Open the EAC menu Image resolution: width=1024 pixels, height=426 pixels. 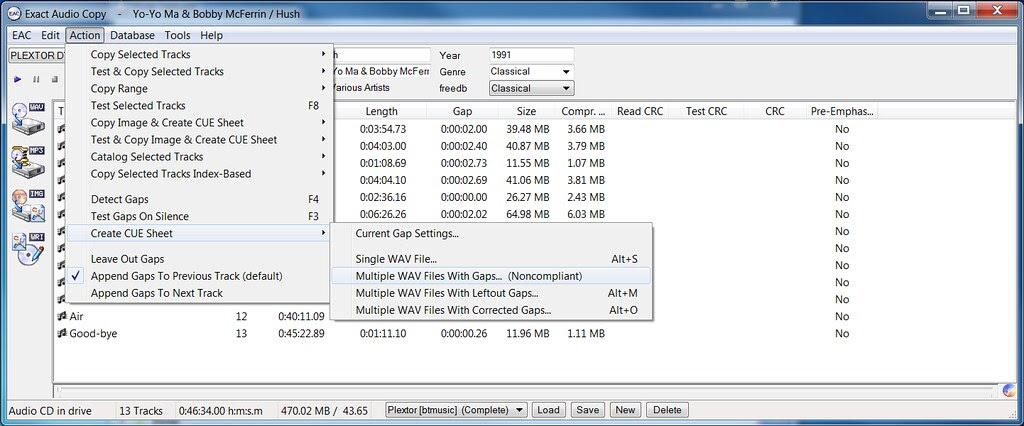click(x=22, y=35)
